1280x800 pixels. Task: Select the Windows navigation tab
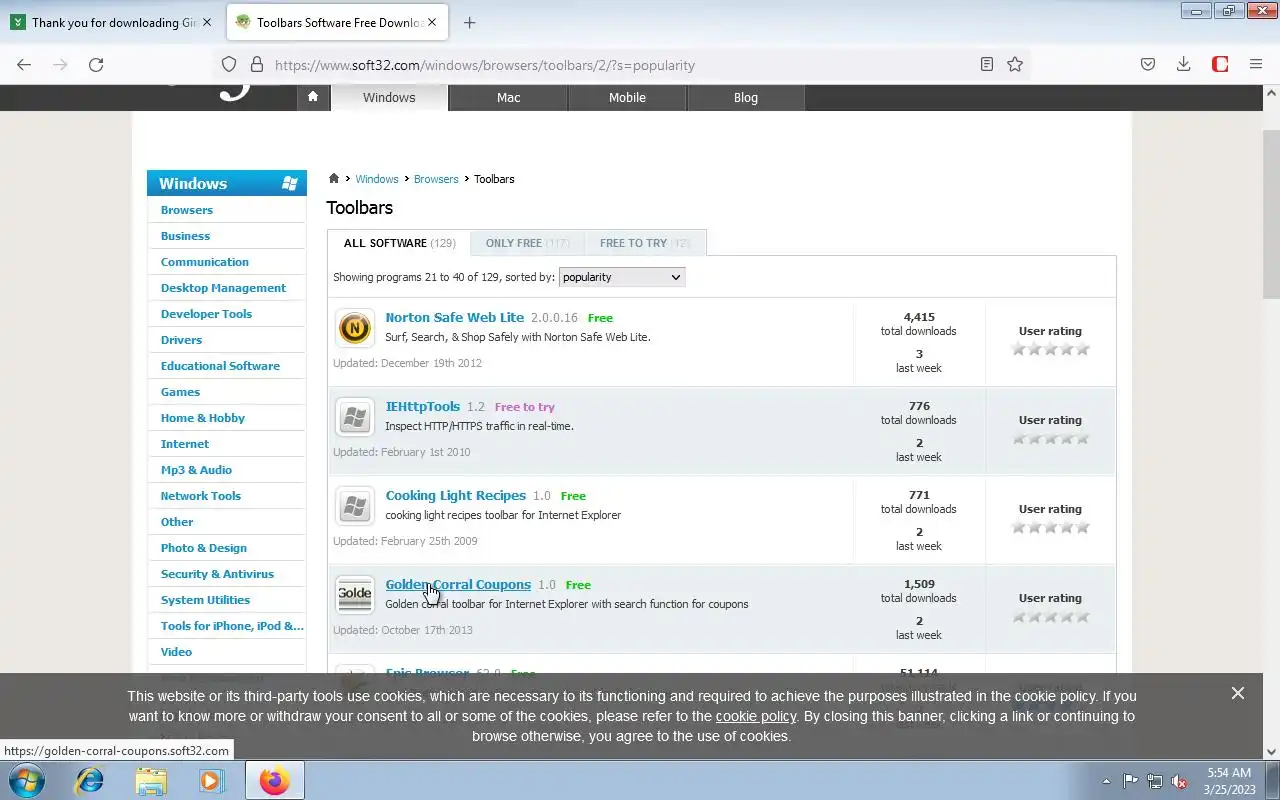(x=389, y=97)
